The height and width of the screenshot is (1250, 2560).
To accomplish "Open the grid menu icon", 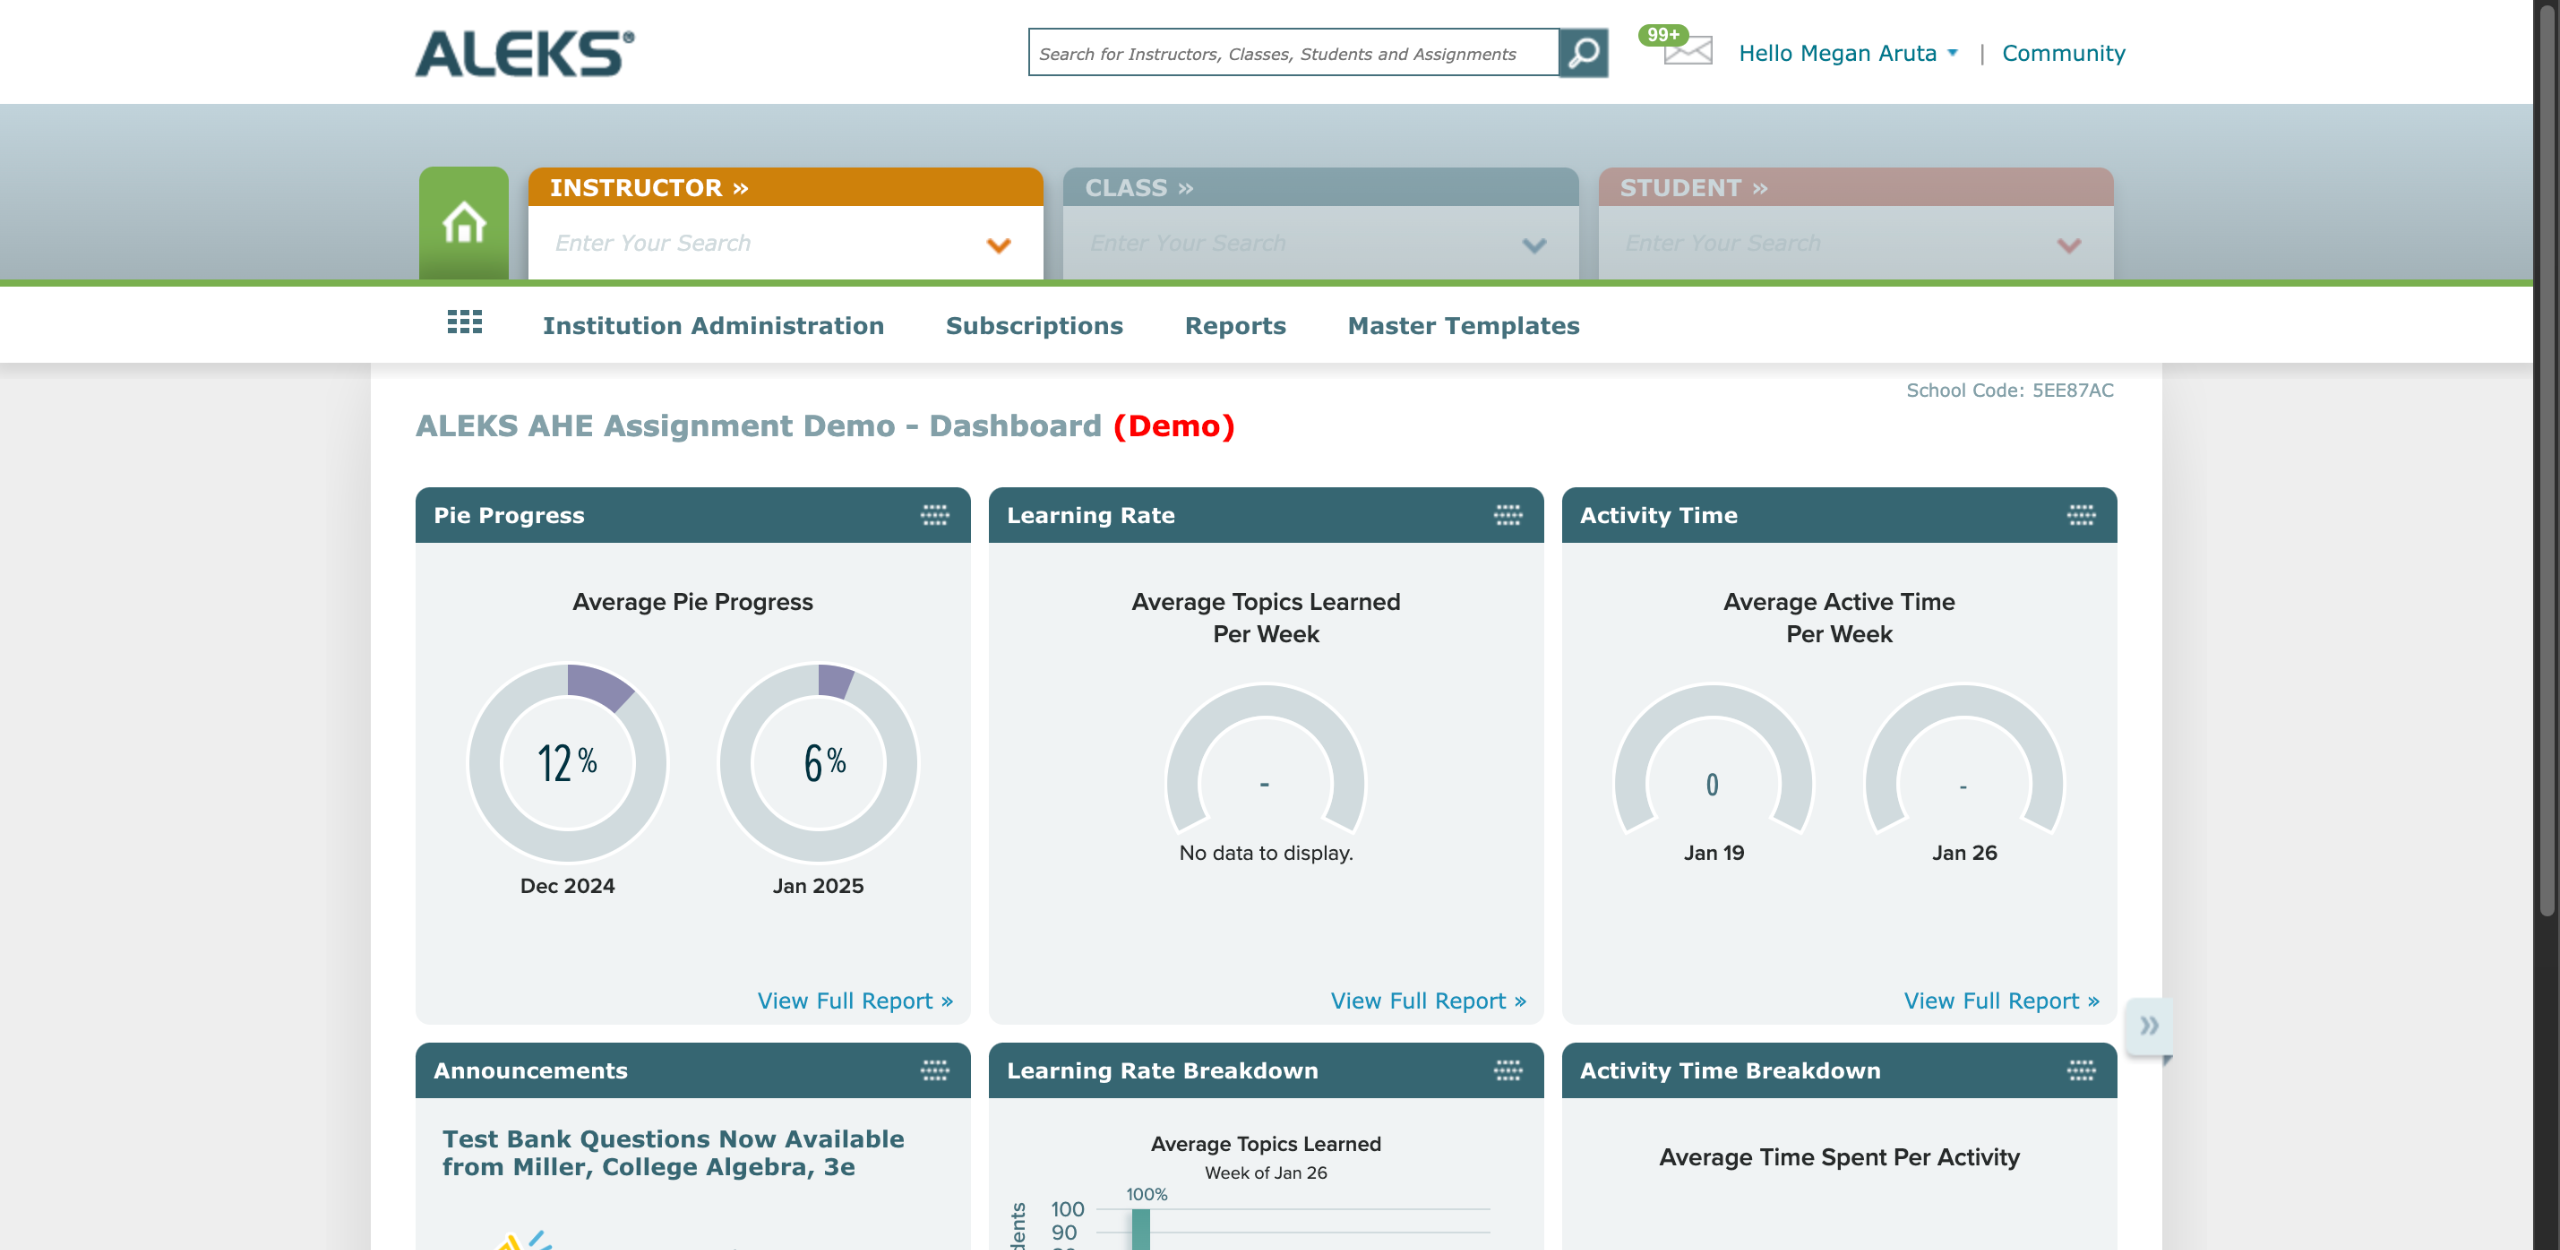I will click(x=464, y=322).
